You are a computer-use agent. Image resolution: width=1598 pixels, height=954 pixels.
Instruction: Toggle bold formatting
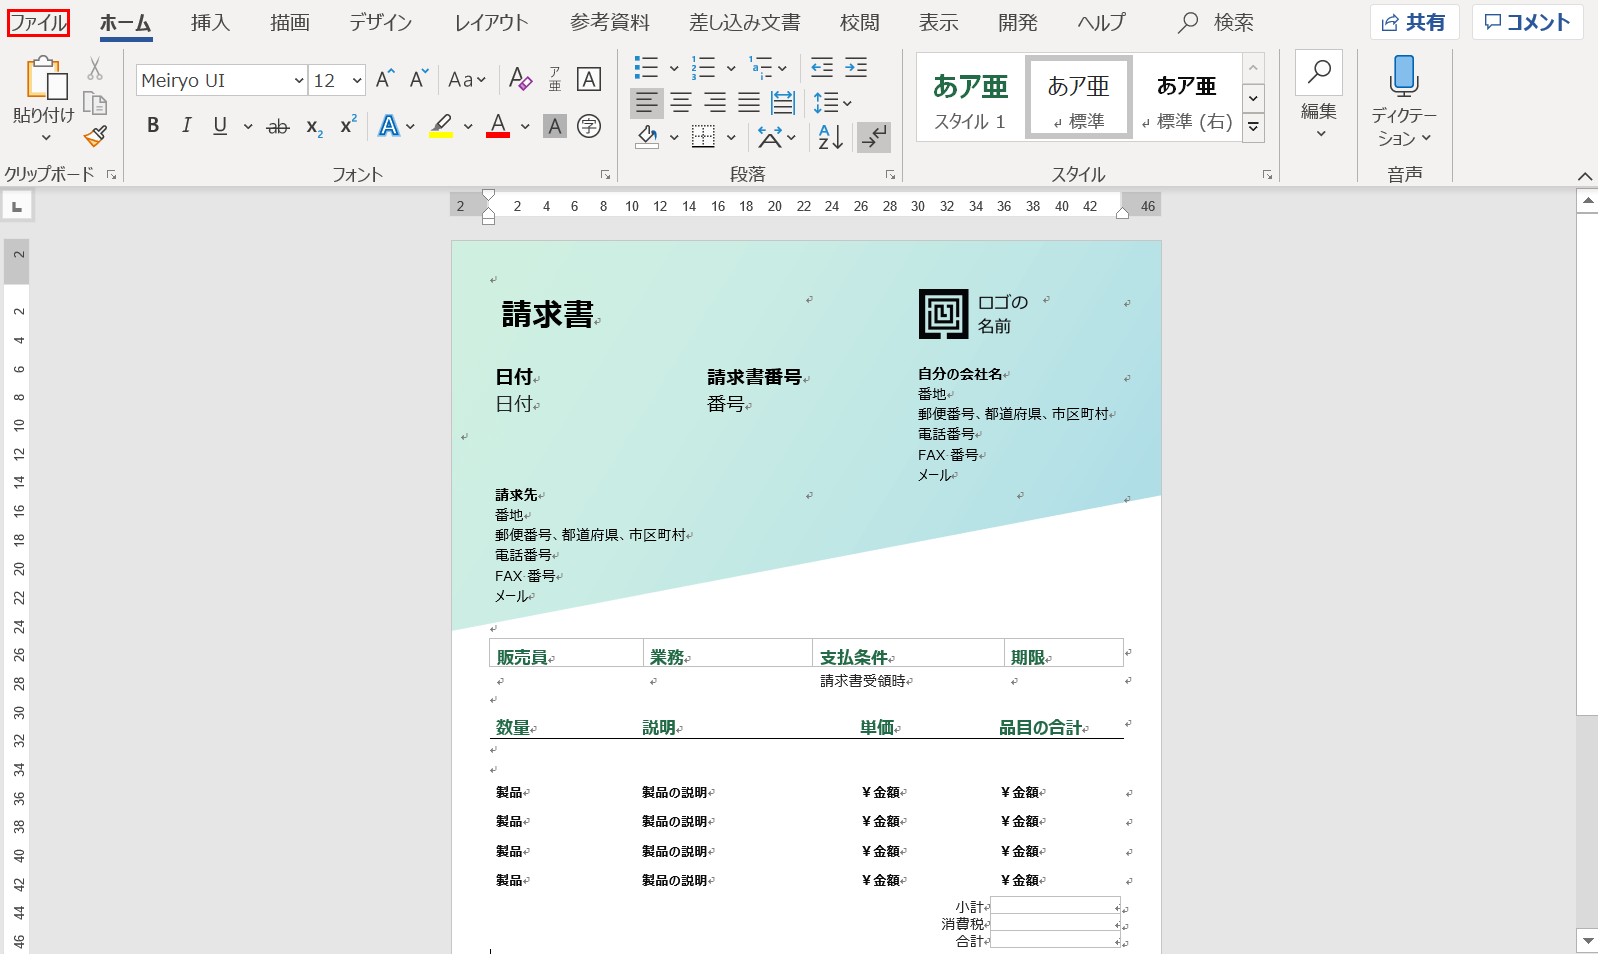coord(153,126)
